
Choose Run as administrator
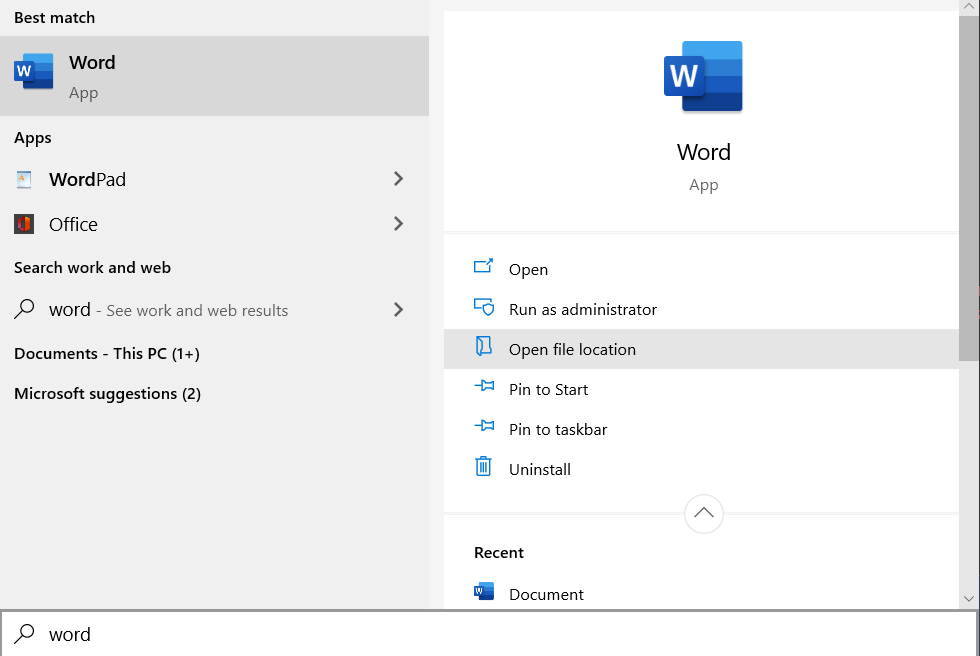click(701, 309)
